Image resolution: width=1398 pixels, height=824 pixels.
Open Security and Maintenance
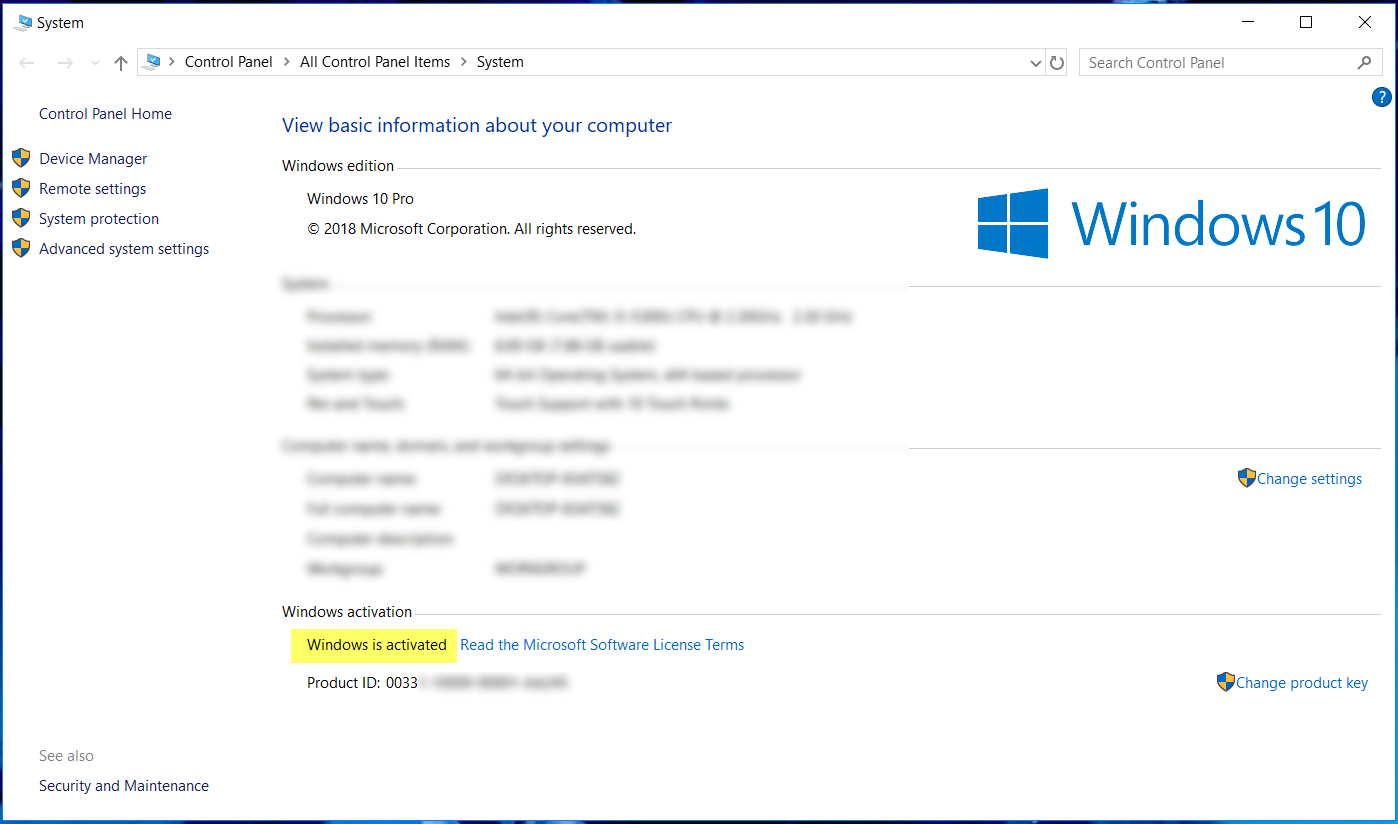[124, 786]
